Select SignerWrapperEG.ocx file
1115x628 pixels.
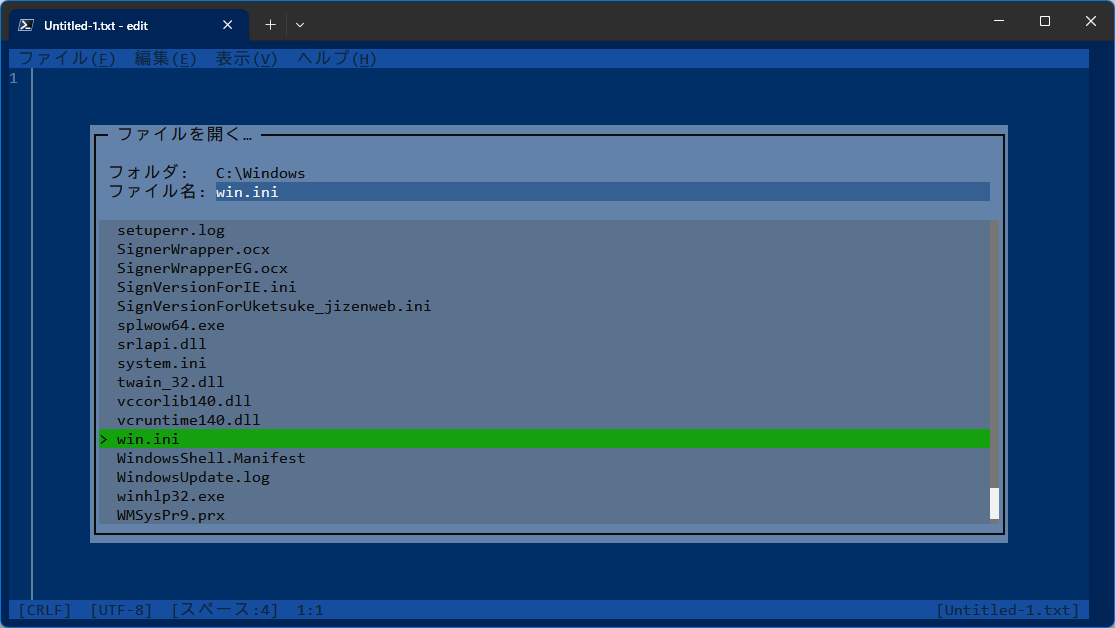pyautogui.click(x=545, y=268)
